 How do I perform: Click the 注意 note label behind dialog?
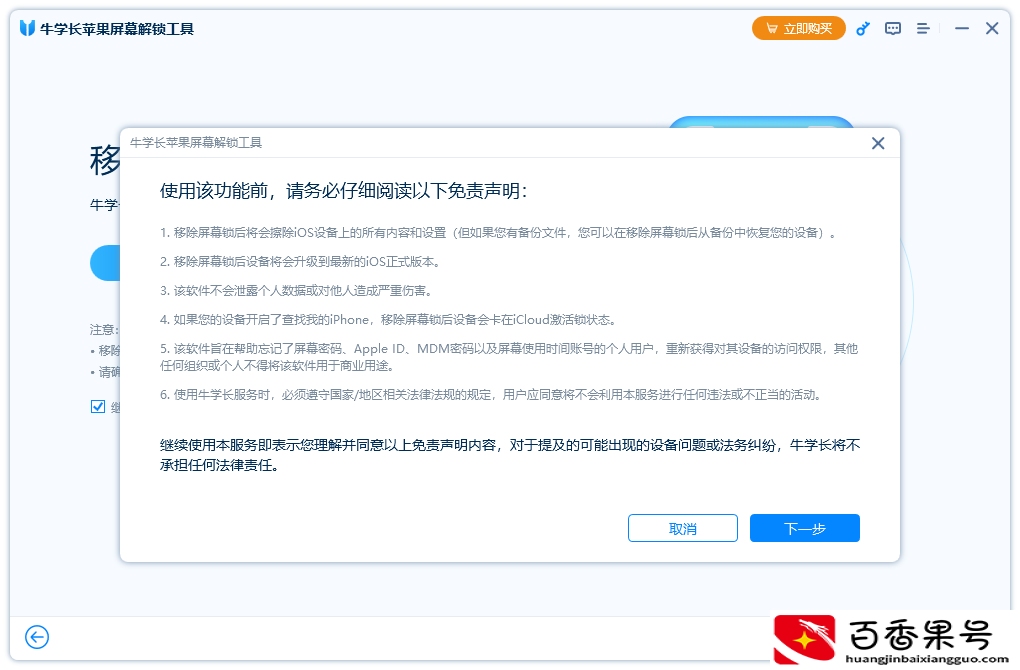tap(104, 330)
